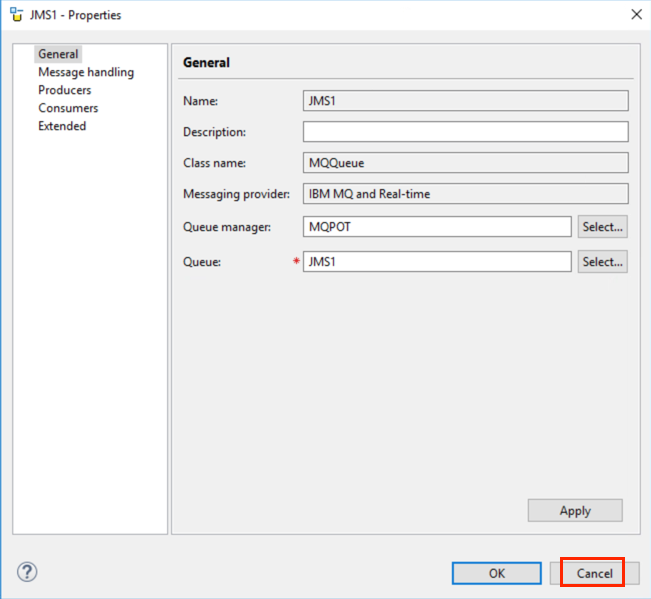Click the Messaging provider label
Screen dimensions: 651x599
236,194
